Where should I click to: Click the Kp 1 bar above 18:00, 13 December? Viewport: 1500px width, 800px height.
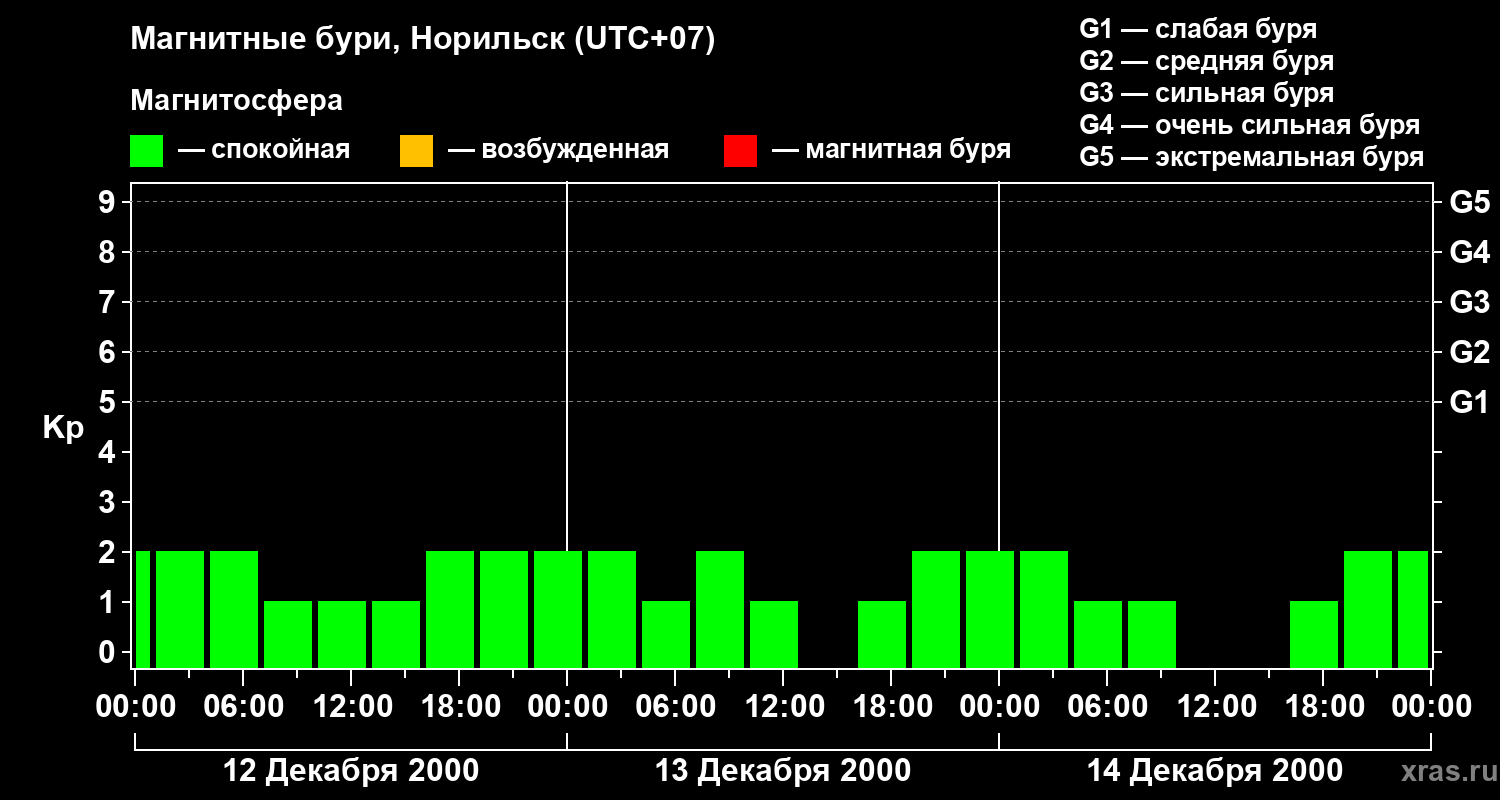882,634
